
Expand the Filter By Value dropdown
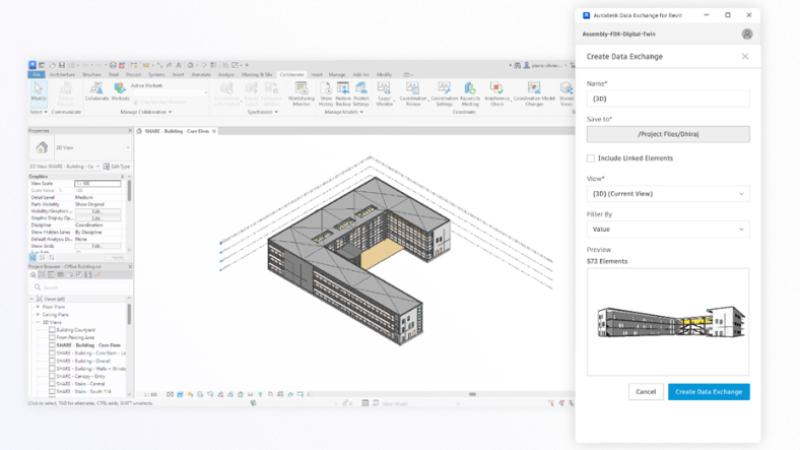[667, 228]
